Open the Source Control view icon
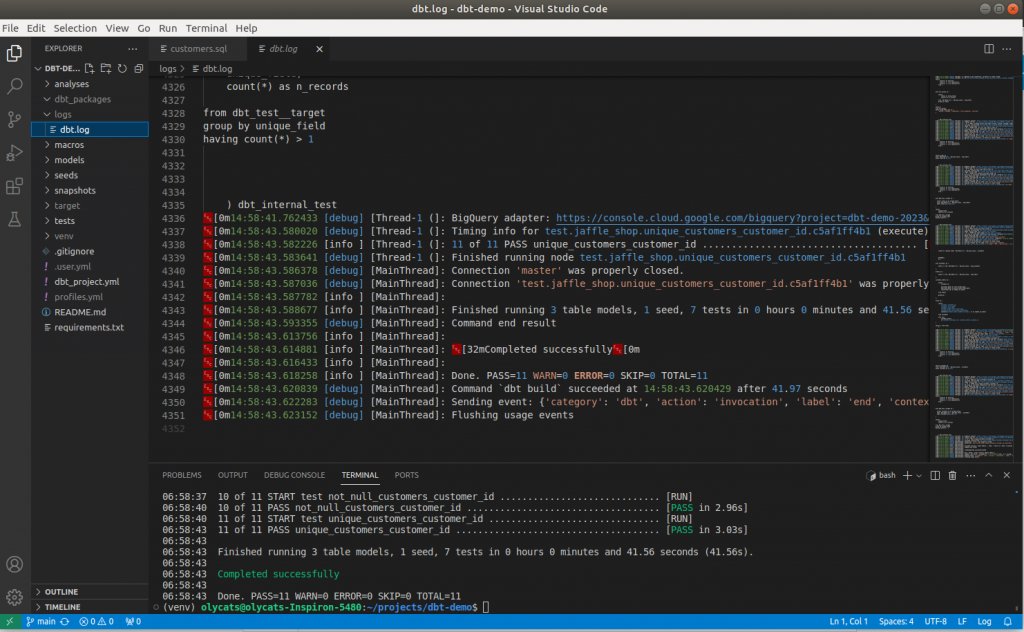Screen dimensions: 1024x632 pyautogui.click(x=14, y=119)
